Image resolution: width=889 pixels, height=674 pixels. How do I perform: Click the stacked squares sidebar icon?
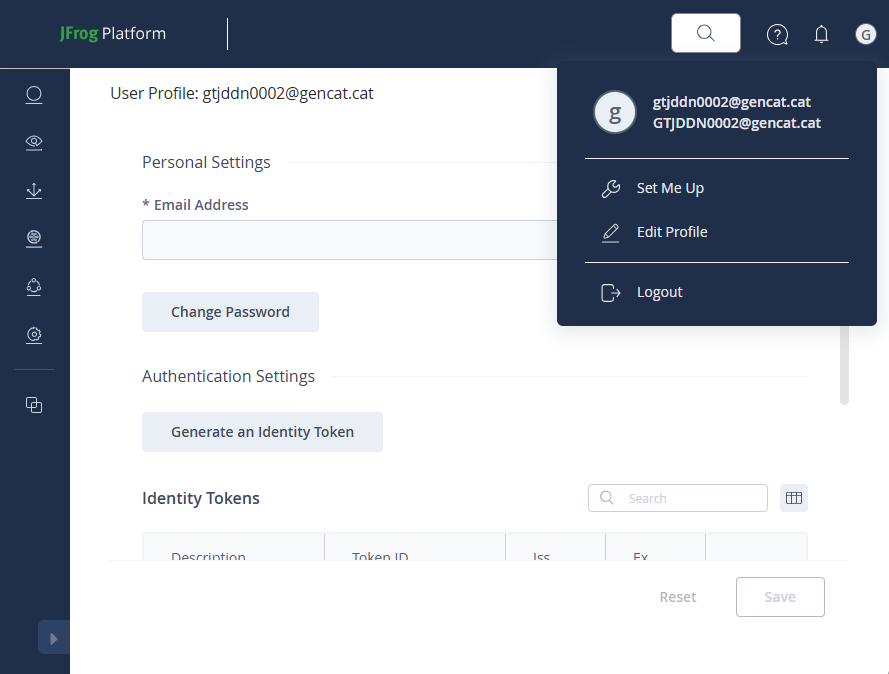[x=34, y=405]
